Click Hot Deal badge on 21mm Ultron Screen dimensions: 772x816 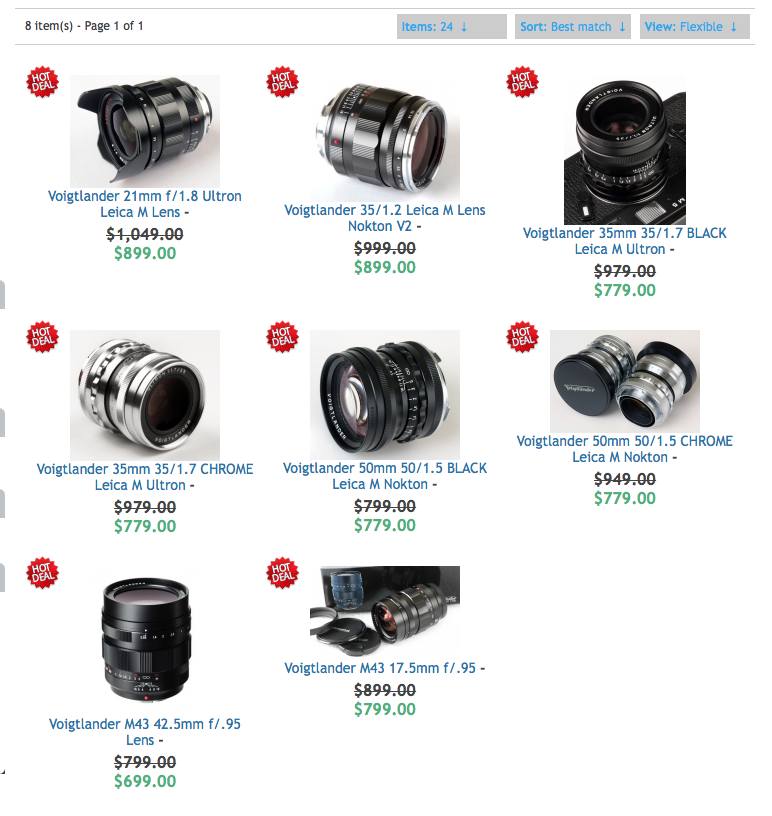43,82
